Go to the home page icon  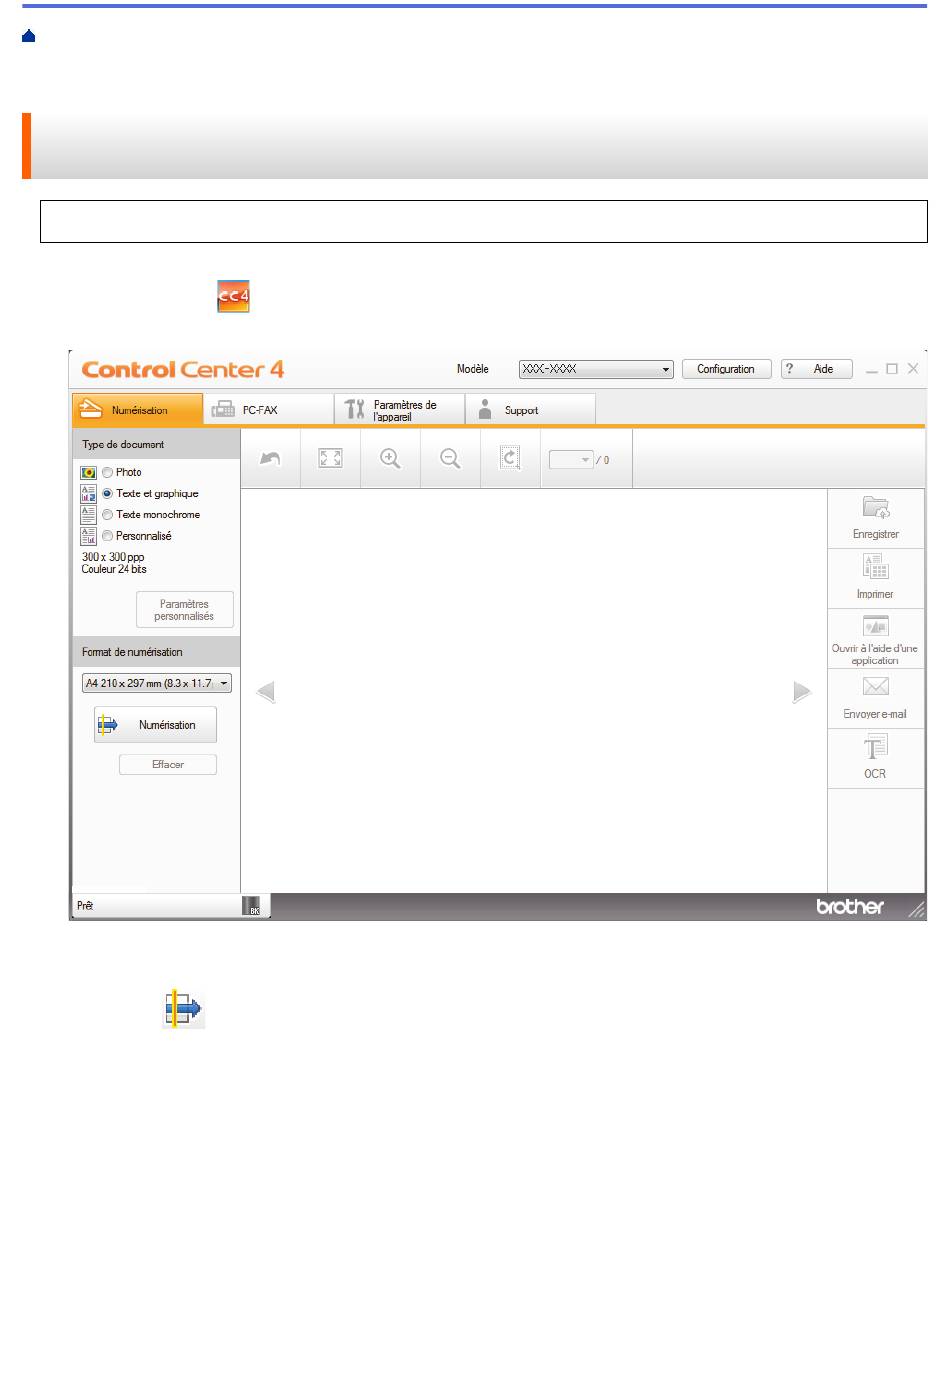[29, 36]
